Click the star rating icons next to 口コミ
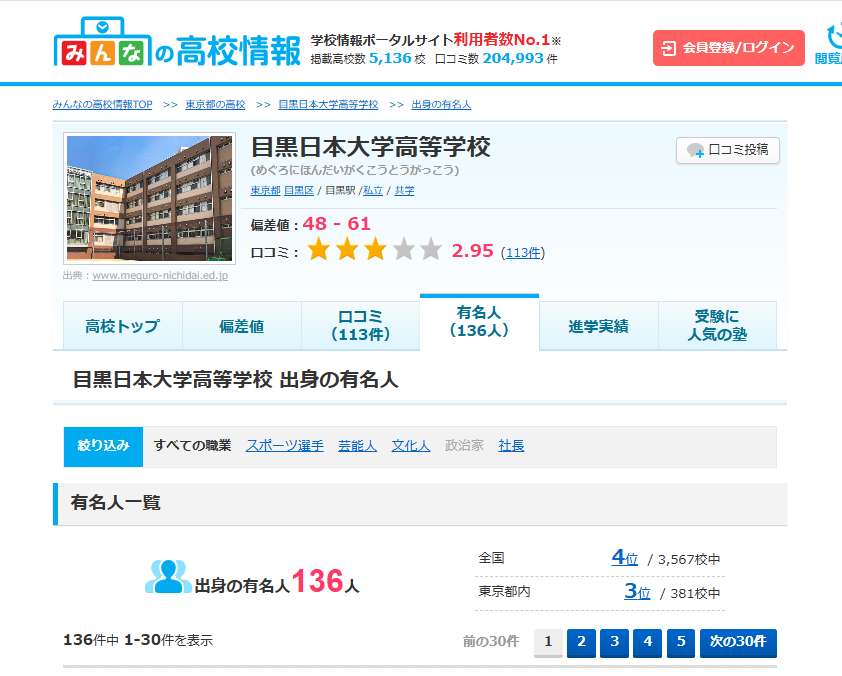842x676 pixels. 374,250
